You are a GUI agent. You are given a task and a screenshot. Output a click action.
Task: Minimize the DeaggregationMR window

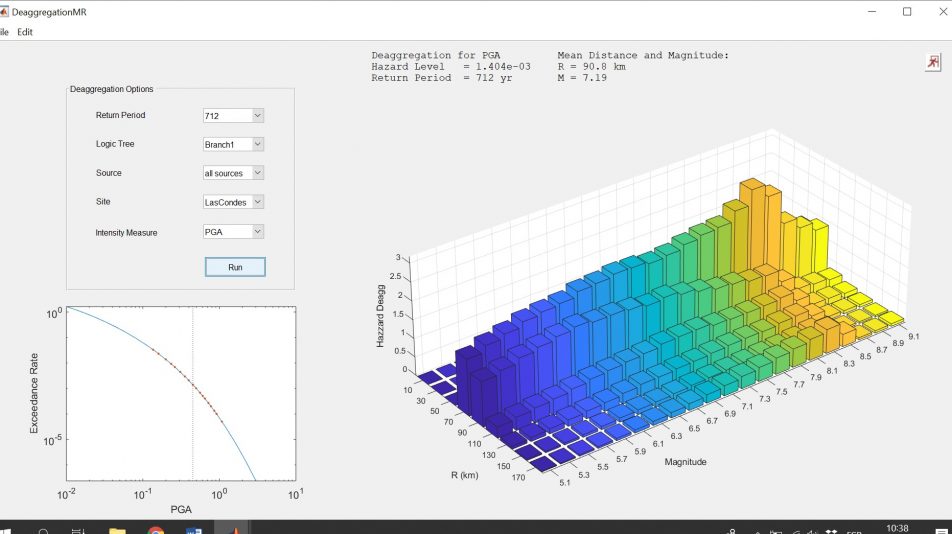(x=872, y=12)
